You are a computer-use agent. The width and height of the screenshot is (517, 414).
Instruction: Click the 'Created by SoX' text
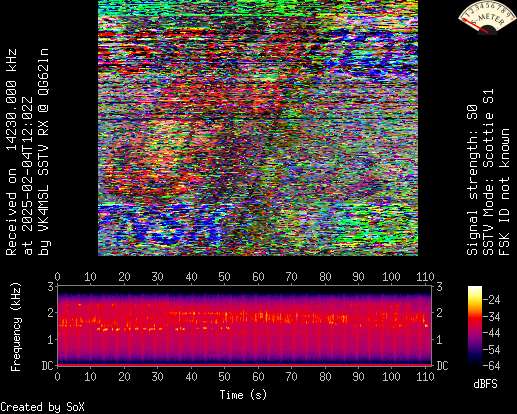click(x=42, y=407)
